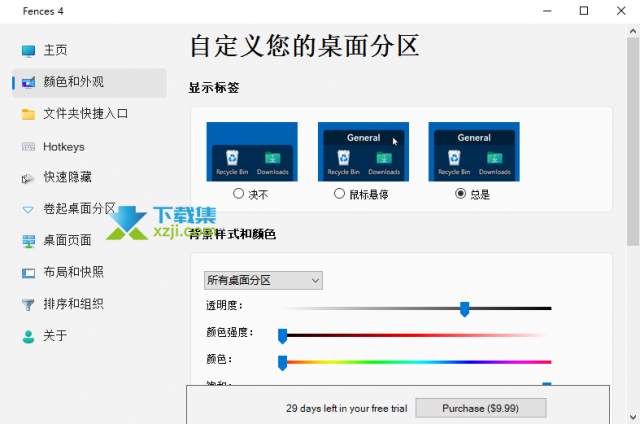This screenshot has height=424, width=640.
Task: Click the 颜色 hue slider handle
Action: pos(282,363)
